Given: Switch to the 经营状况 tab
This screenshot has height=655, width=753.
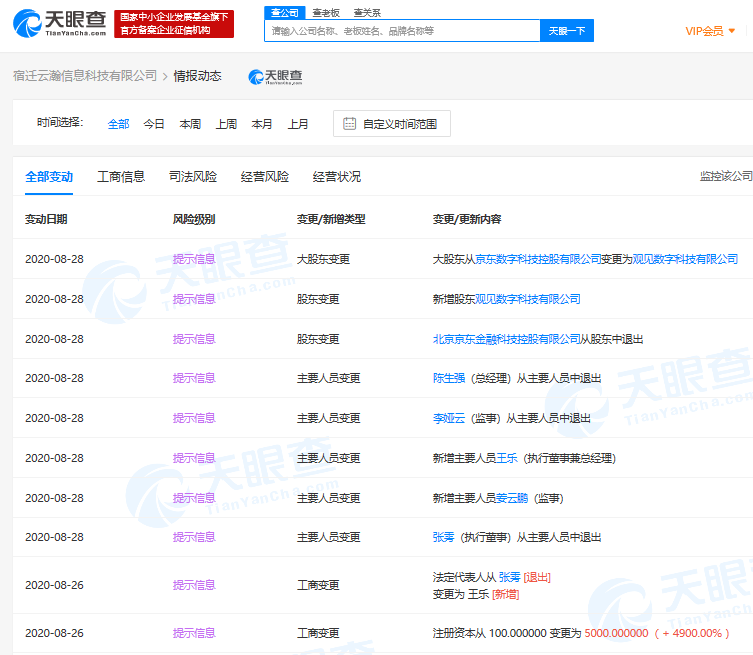Looking at the screenshot, I should point(337,177).
